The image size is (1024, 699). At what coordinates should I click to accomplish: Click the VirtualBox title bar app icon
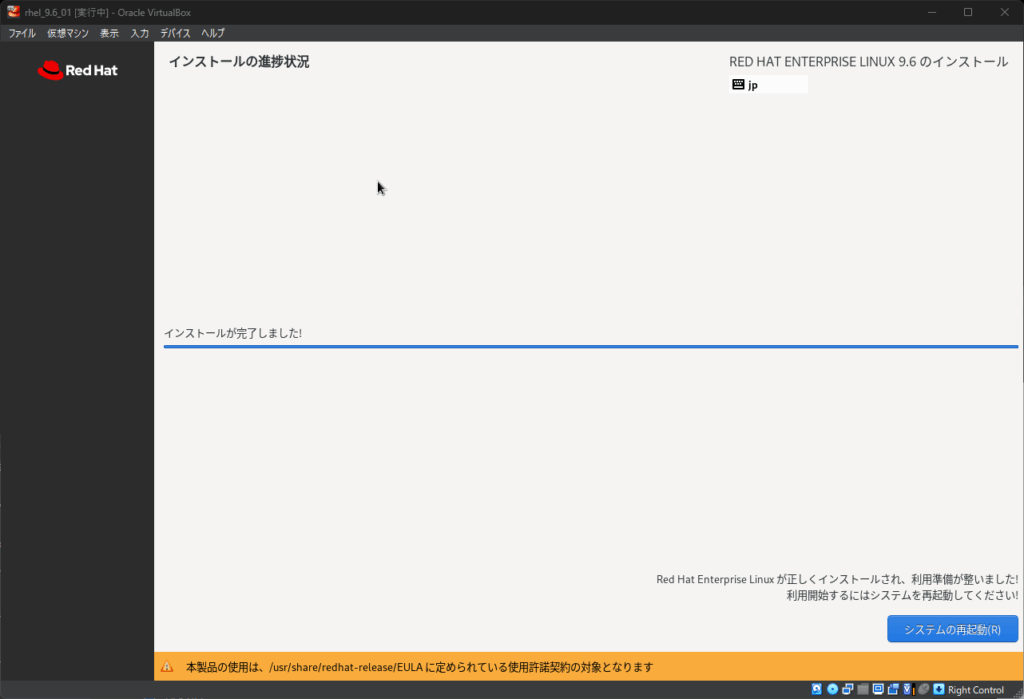coord(13,12)
